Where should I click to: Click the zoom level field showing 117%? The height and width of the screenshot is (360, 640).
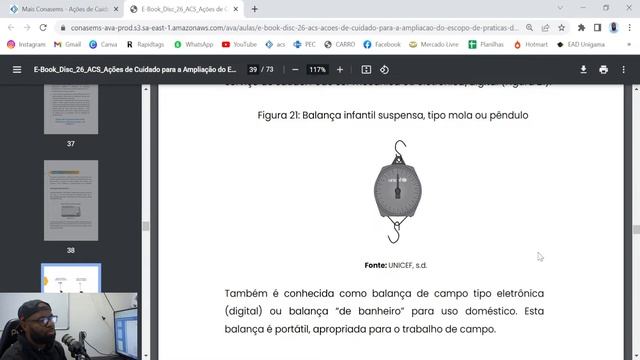coord(317,70)
